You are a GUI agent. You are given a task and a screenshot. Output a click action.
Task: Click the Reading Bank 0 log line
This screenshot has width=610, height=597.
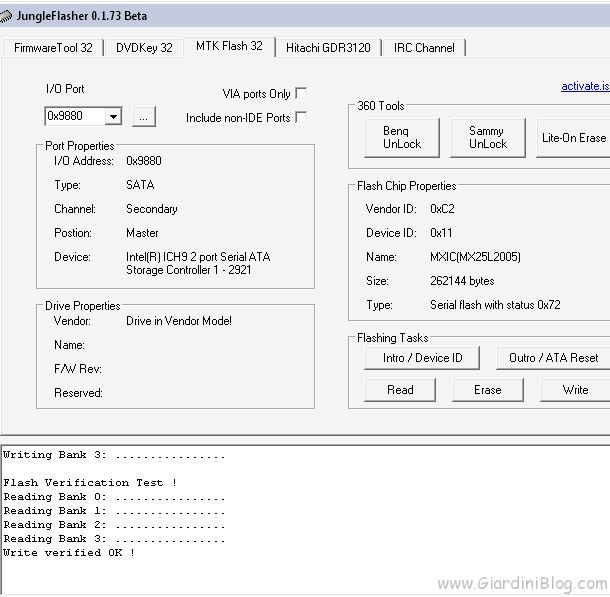(114, 497)
